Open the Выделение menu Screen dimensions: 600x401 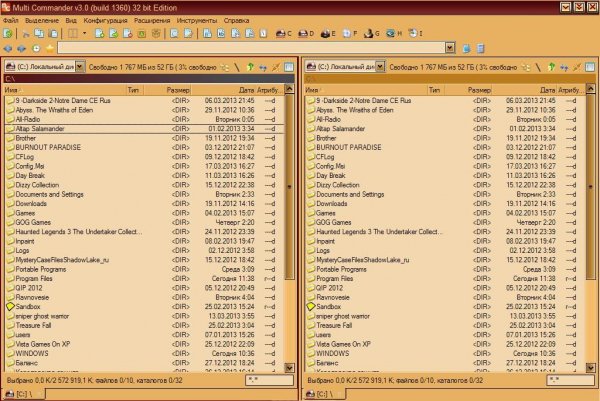[42, 21]
